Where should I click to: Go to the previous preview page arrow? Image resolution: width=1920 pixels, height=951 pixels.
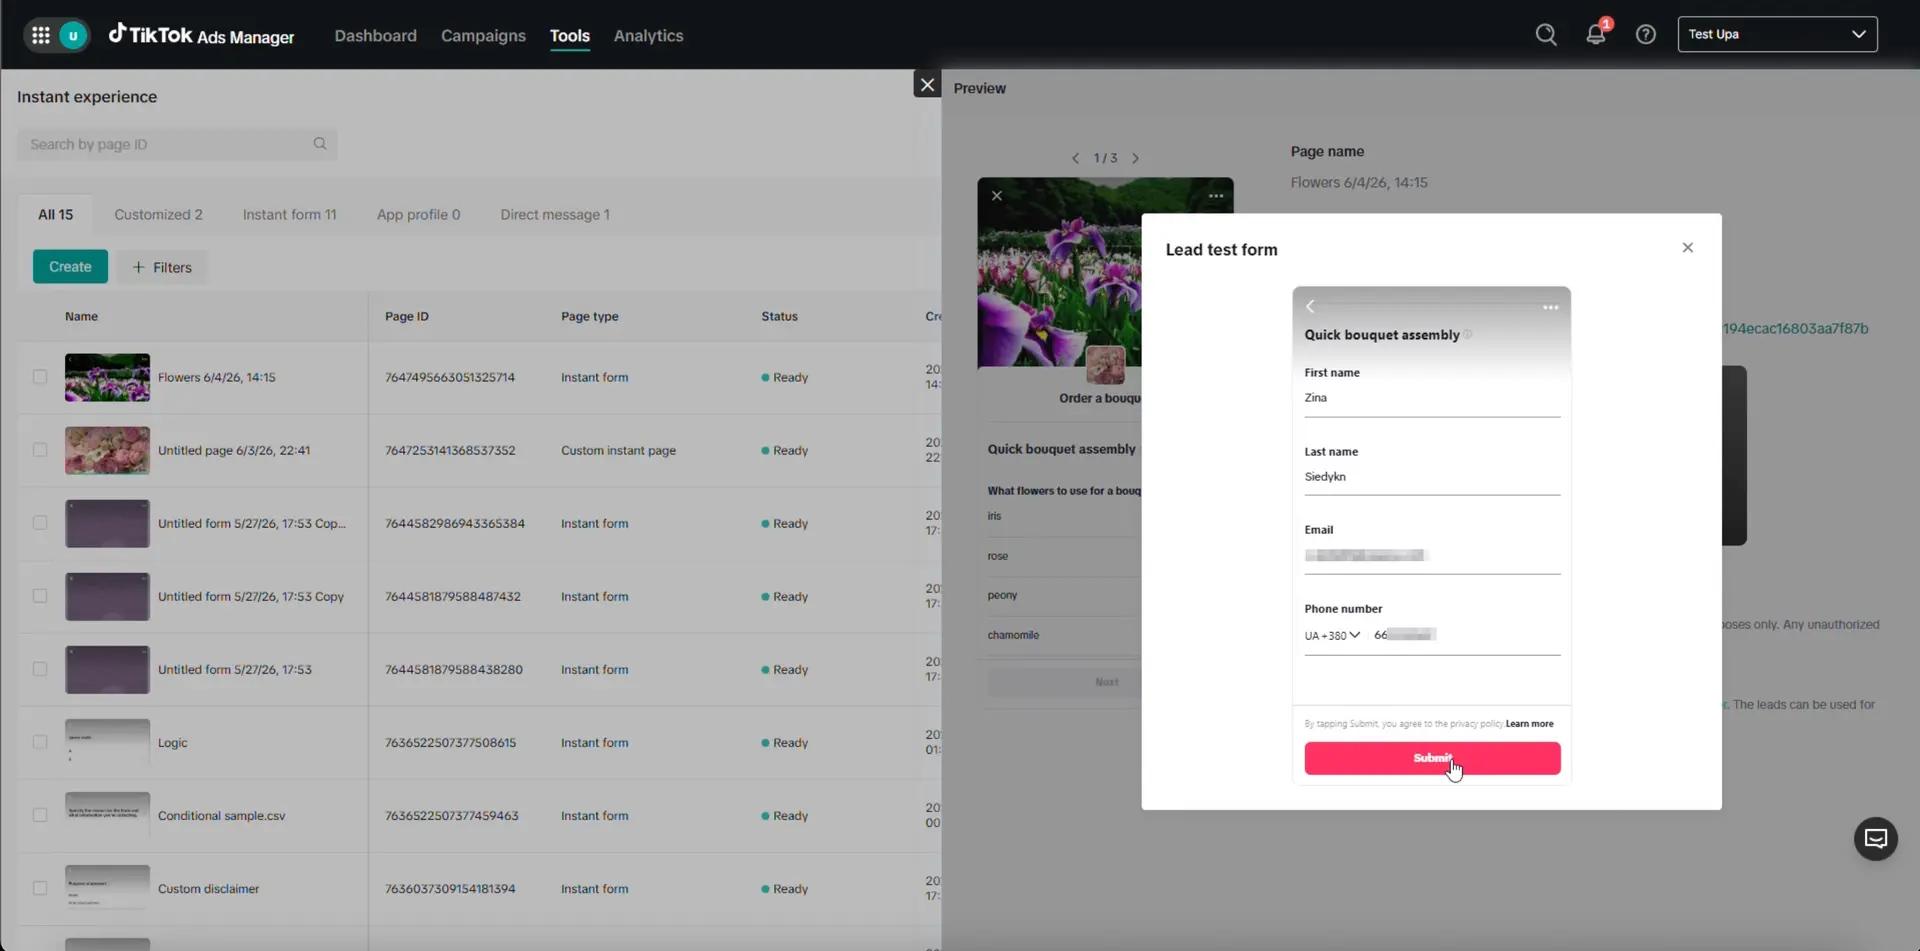[1075, 158]
